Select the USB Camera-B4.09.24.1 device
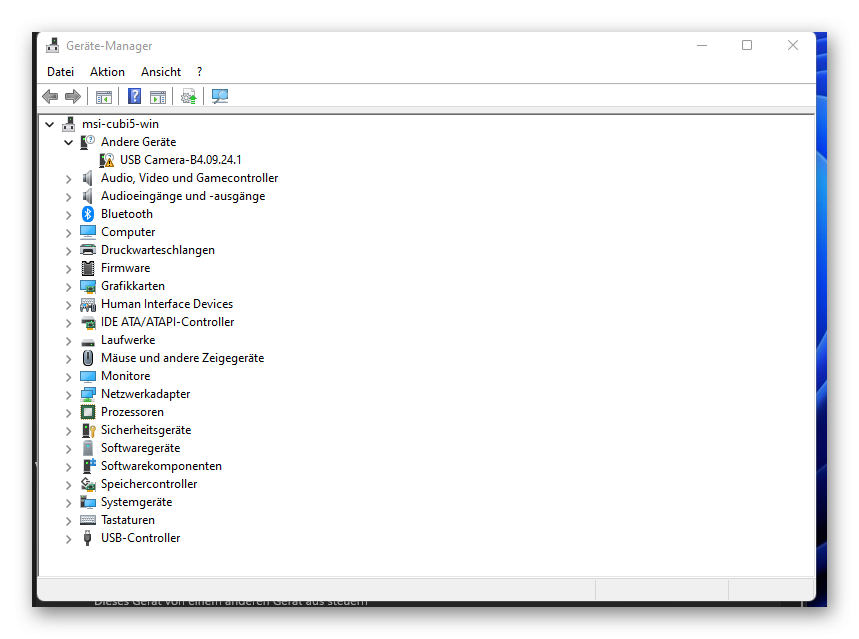This screenshot has height=639, width=859. [x=181, y=160]
